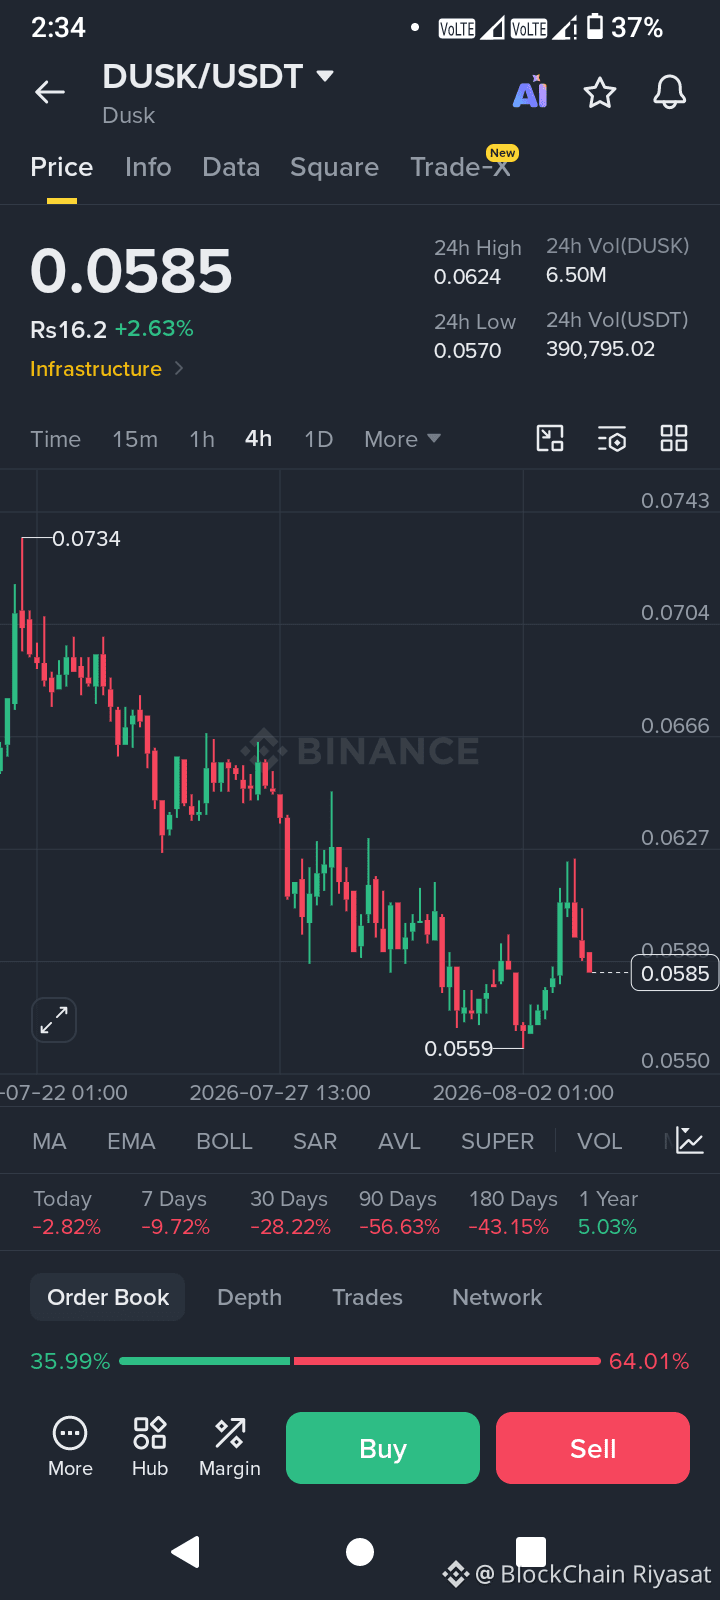Open the DUSK/USDT pair selector dropdown
The image size is (720, 1600).
point(218,76)
